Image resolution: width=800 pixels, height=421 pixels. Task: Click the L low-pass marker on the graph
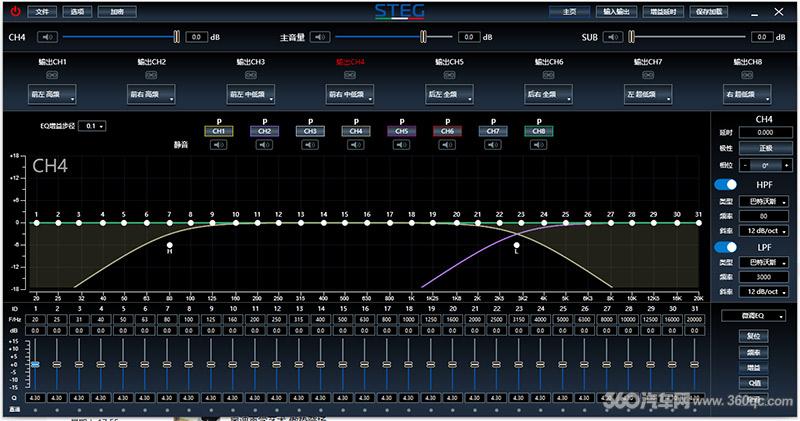click(x=516, y=245)
